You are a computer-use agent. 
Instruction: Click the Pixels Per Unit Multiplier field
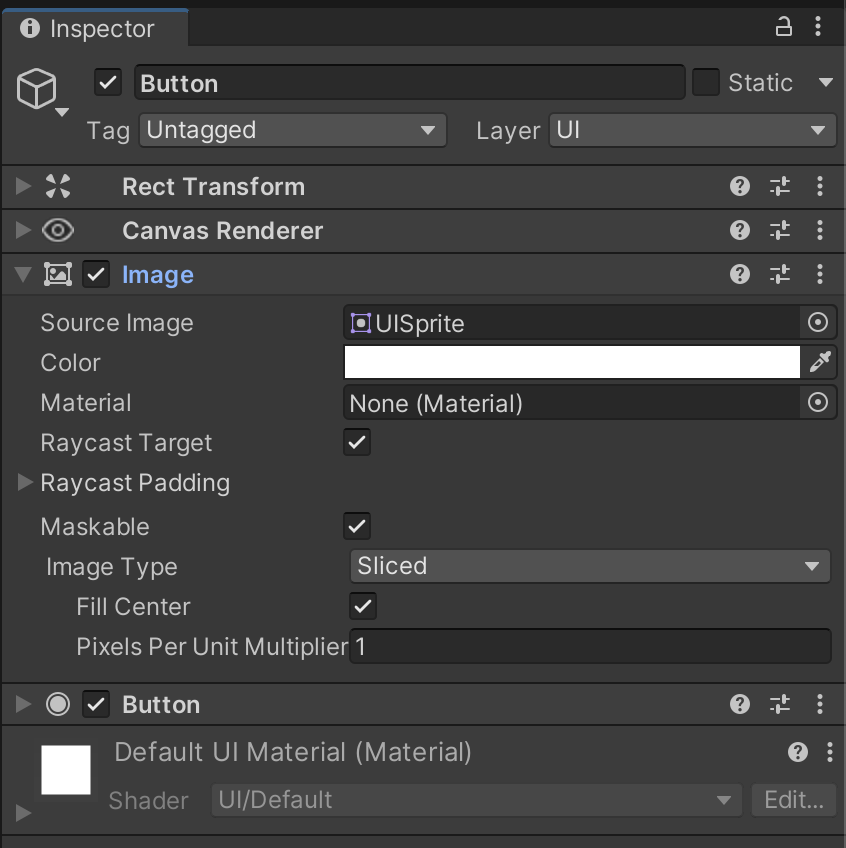590,646
